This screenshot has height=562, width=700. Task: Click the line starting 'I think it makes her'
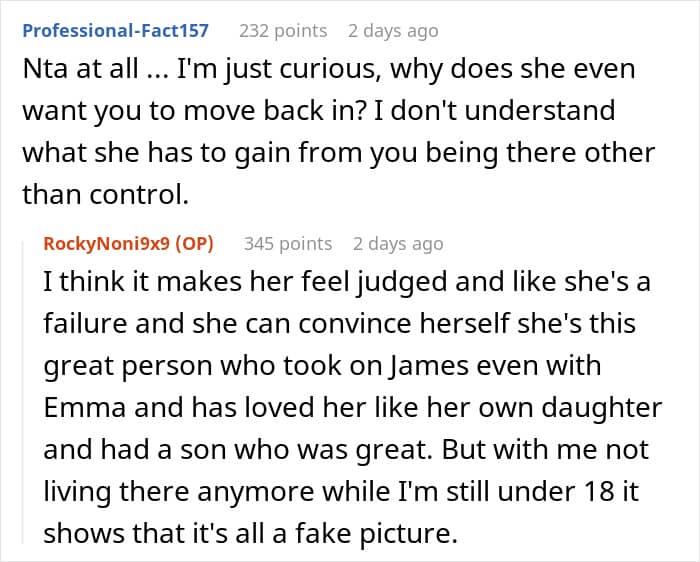(x=346, y=283)
